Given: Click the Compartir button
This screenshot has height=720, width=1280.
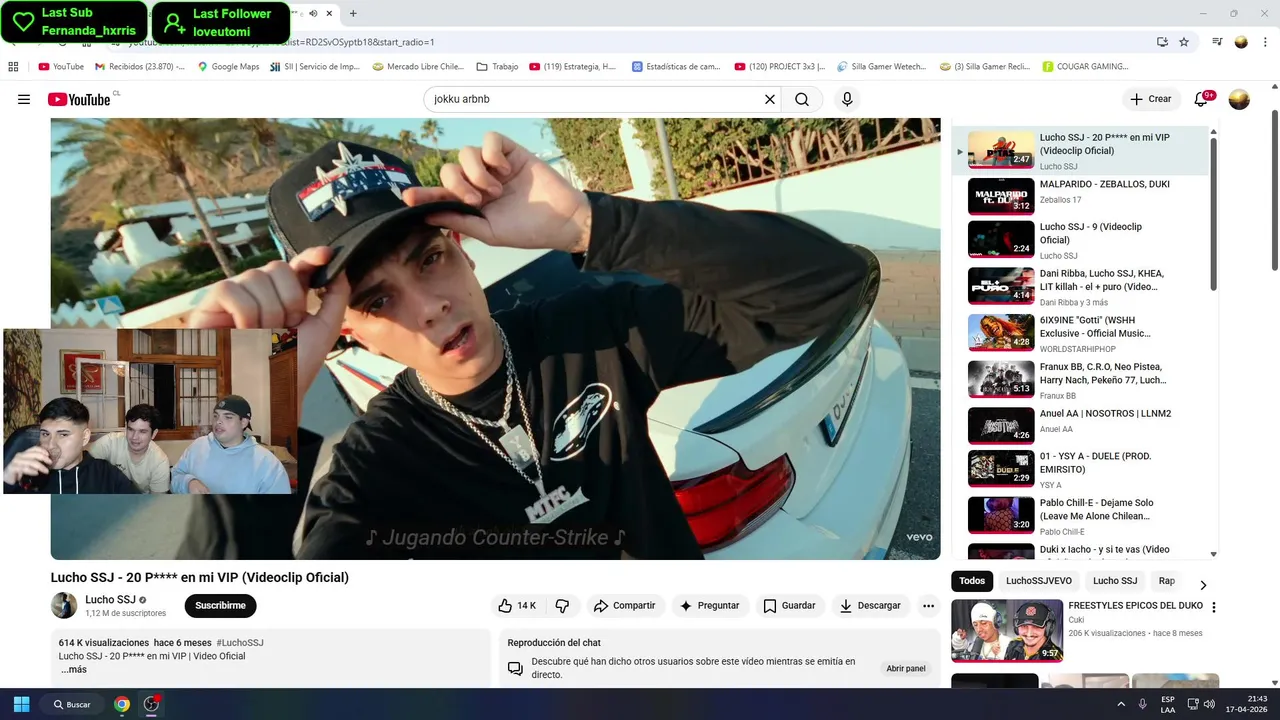Looking at the screenshot, I should pos(624,605).
